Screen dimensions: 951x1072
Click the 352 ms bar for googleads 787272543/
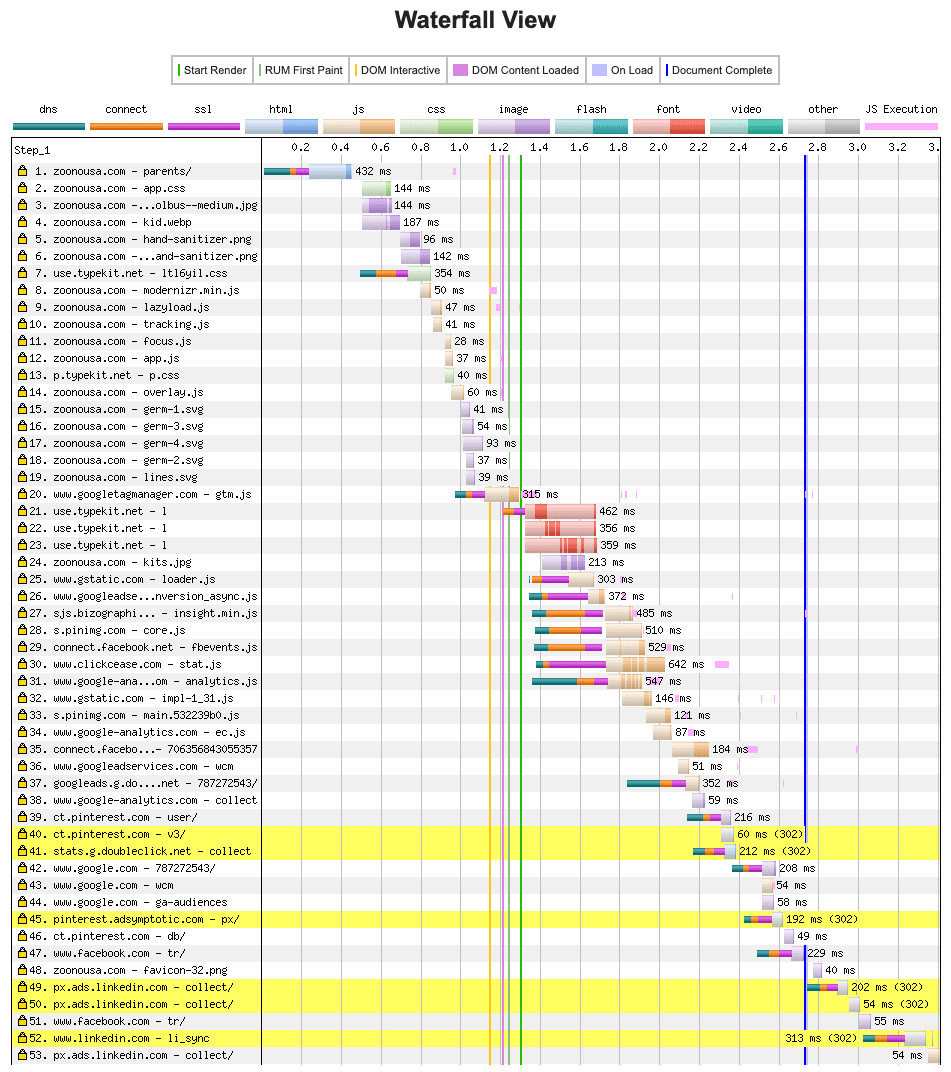(663, 783)
